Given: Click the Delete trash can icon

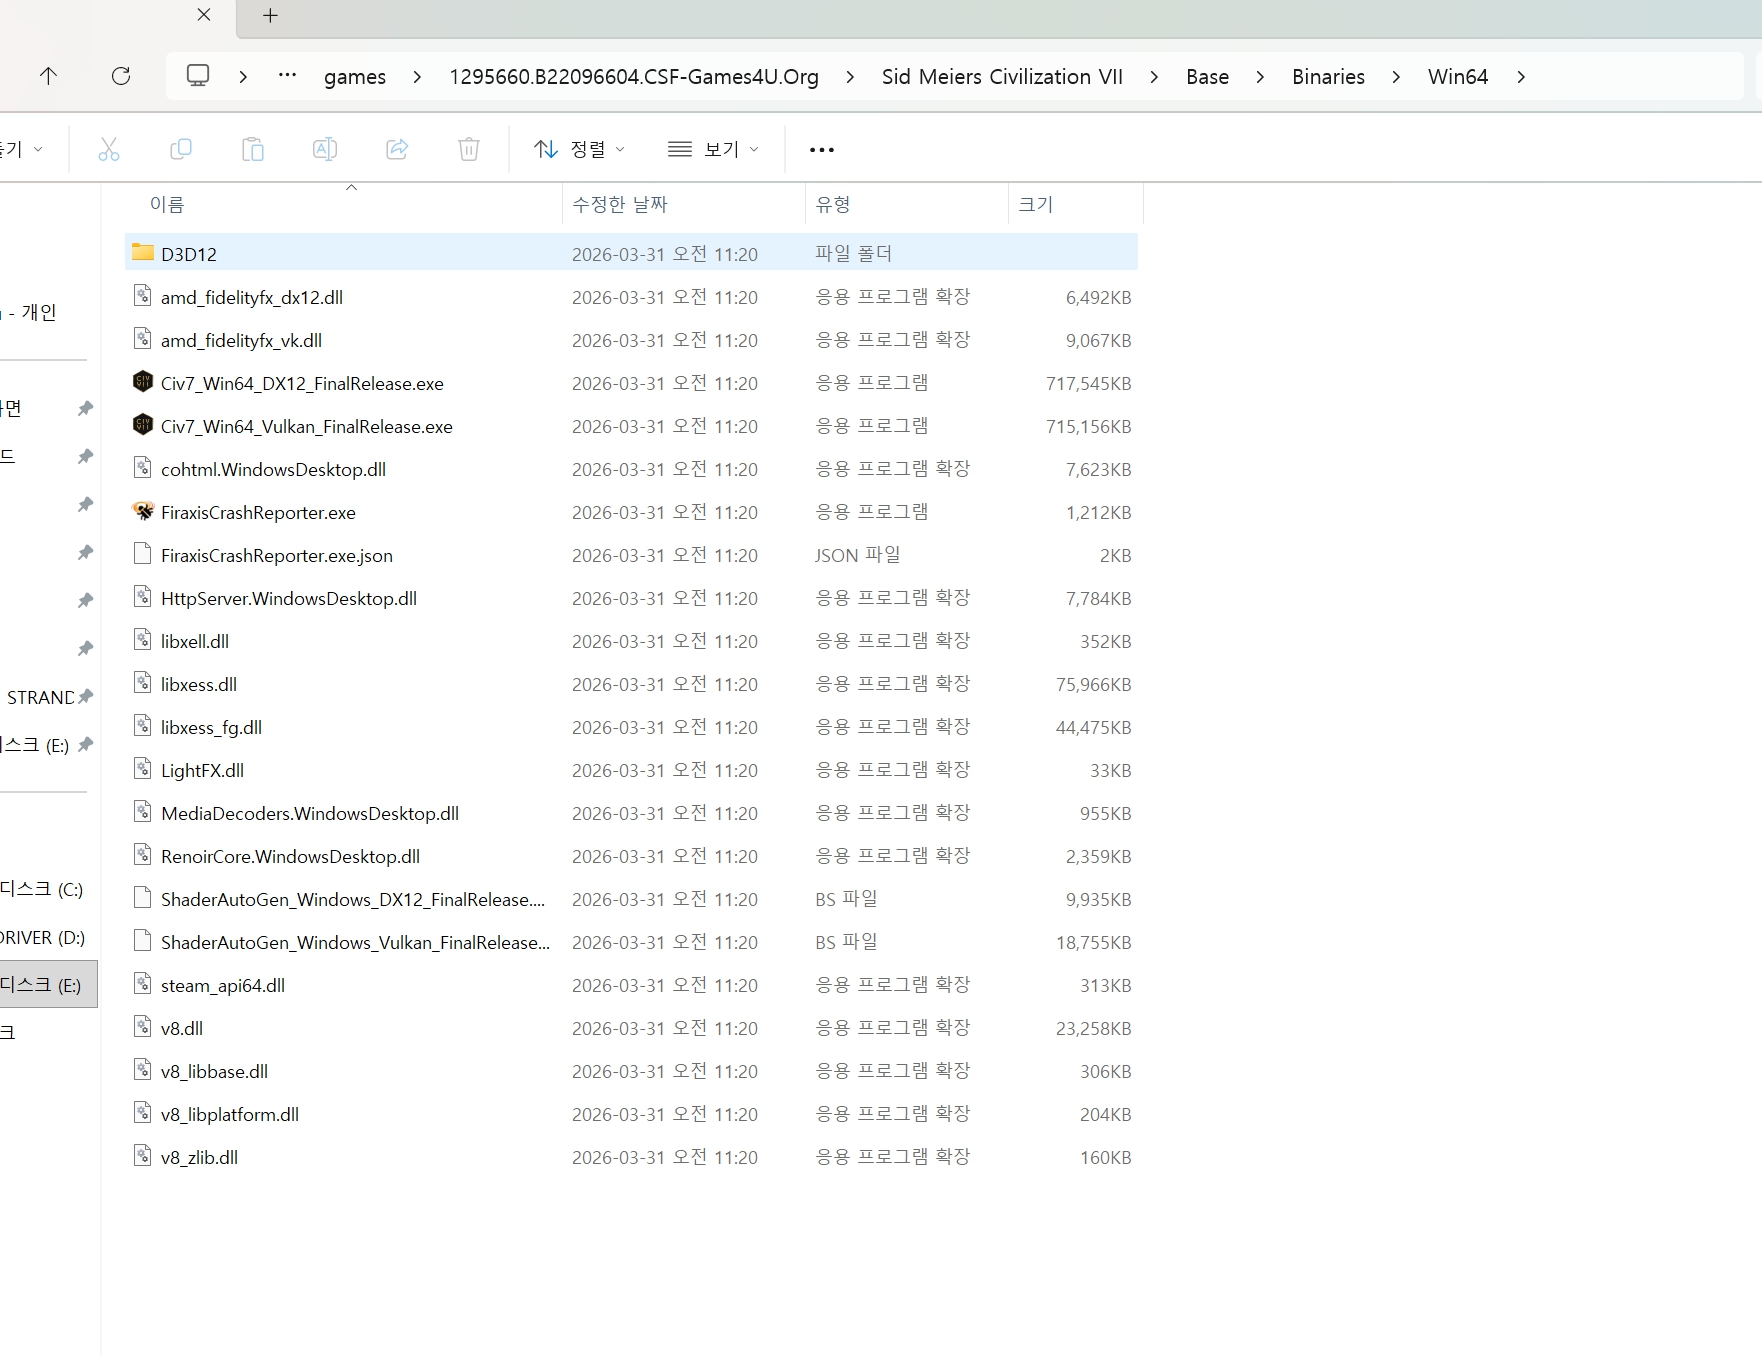Looking at the screenshot, I should tap(469, 149).
